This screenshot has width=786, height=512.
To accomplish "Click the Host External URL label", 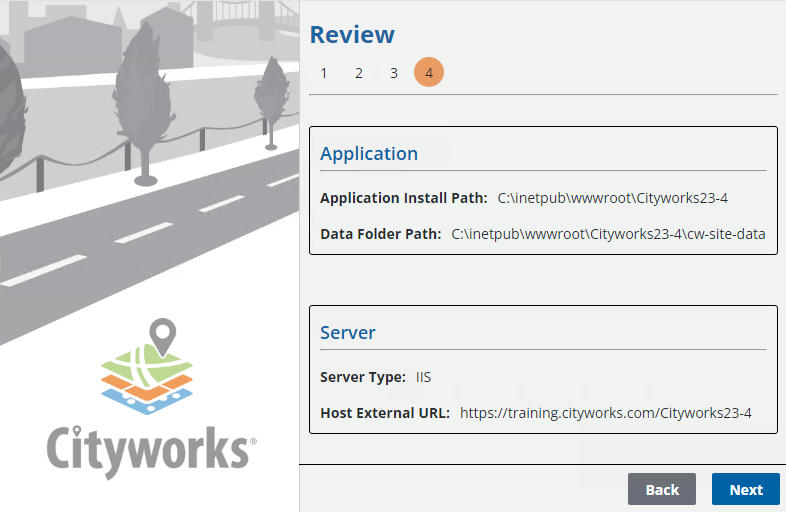I will (385, 413).
